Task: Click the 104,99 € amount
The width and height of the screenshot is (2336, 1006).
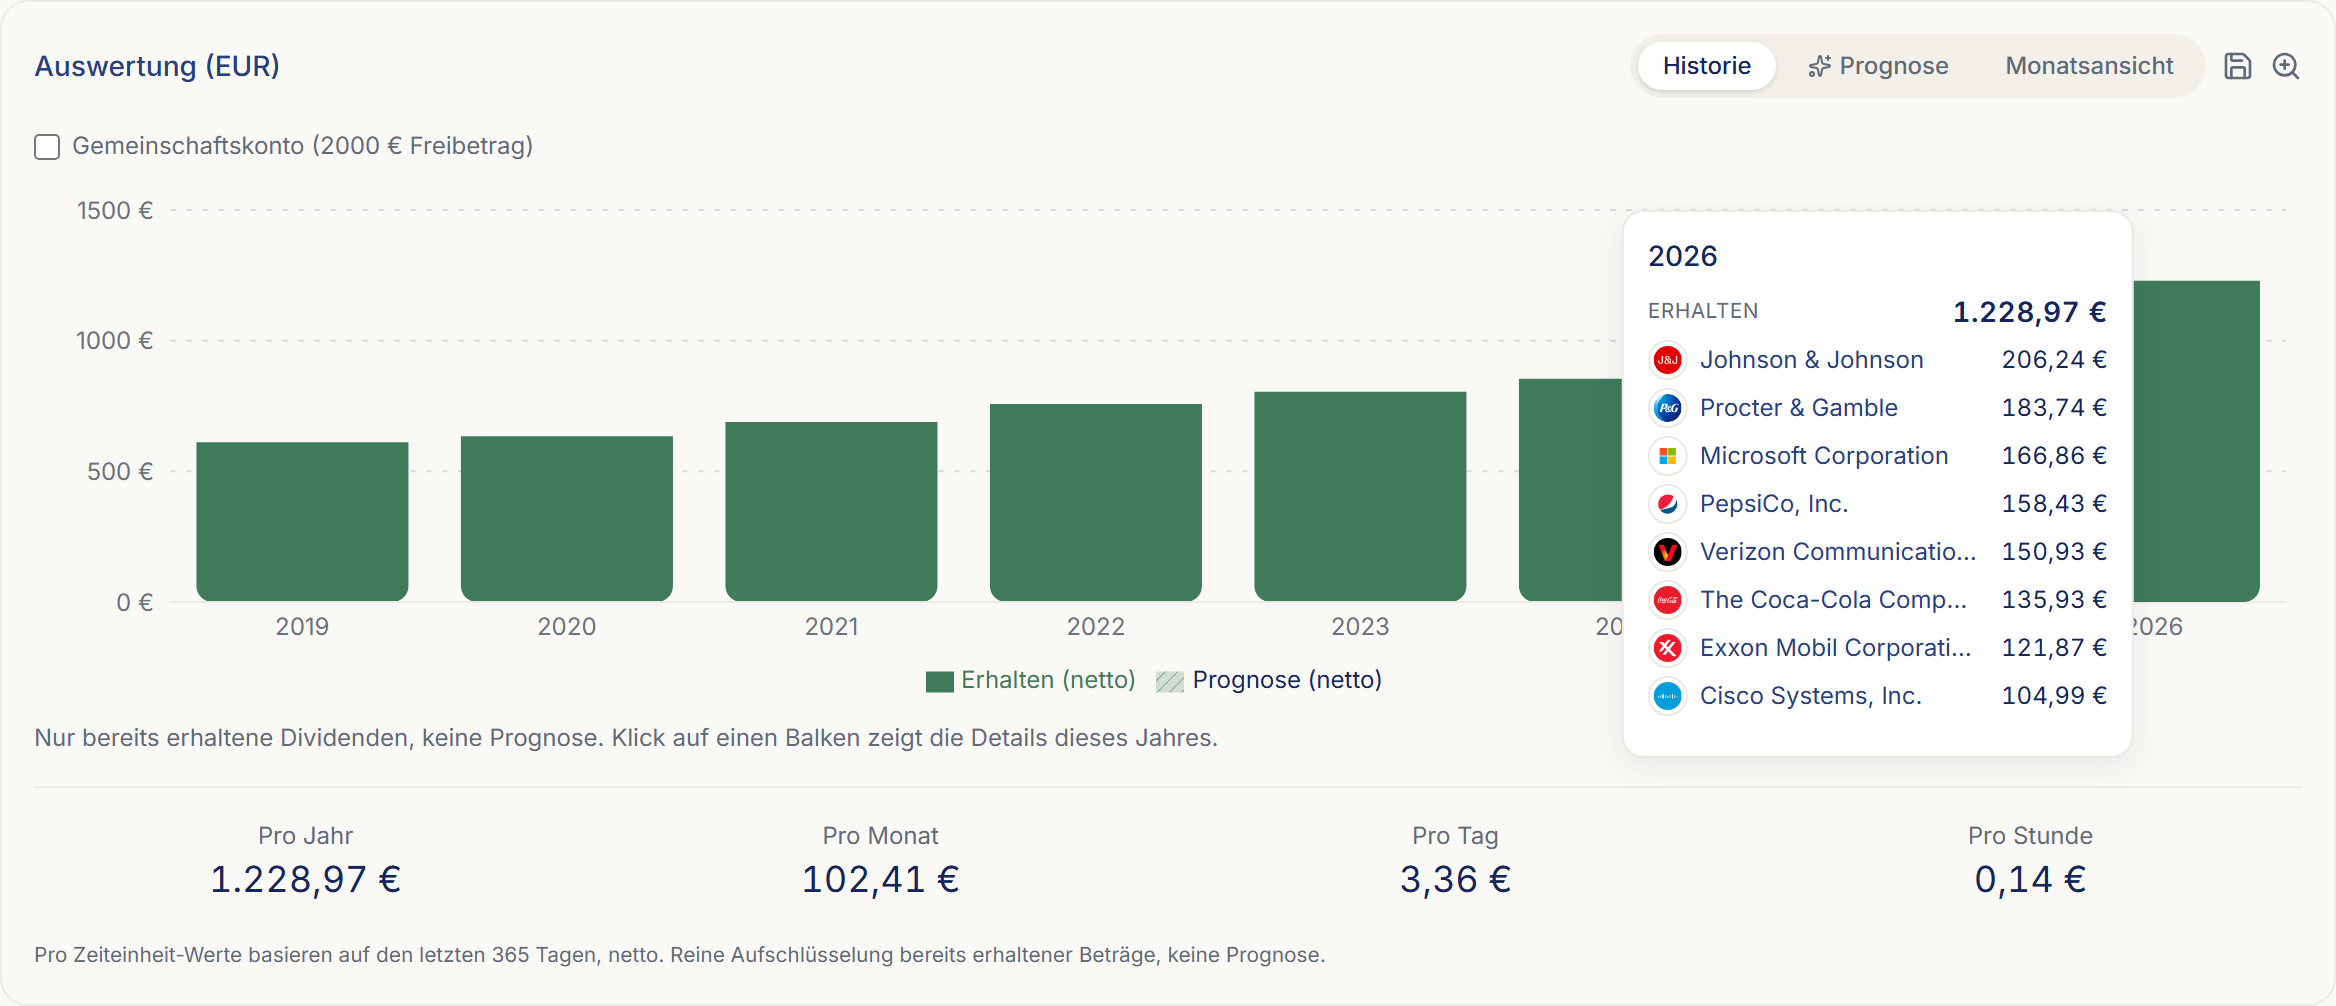Action: coord(2054,696)
